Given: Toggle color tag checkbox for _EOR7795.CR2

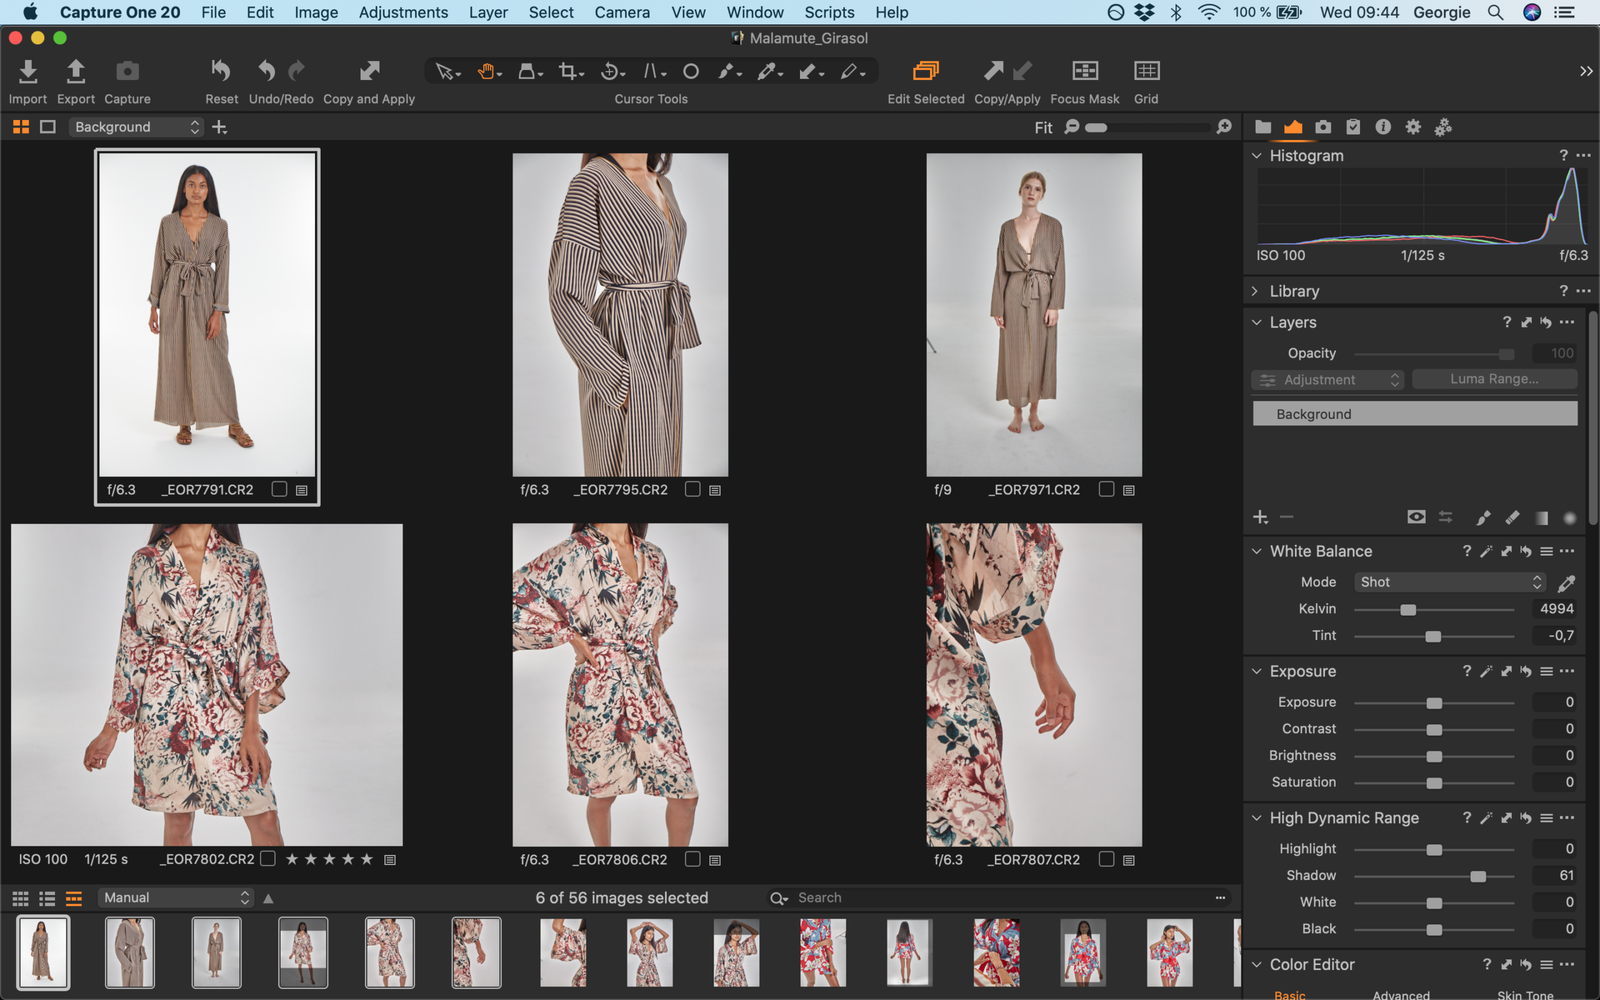Looking at the screenshot, I should pos(692,489).
